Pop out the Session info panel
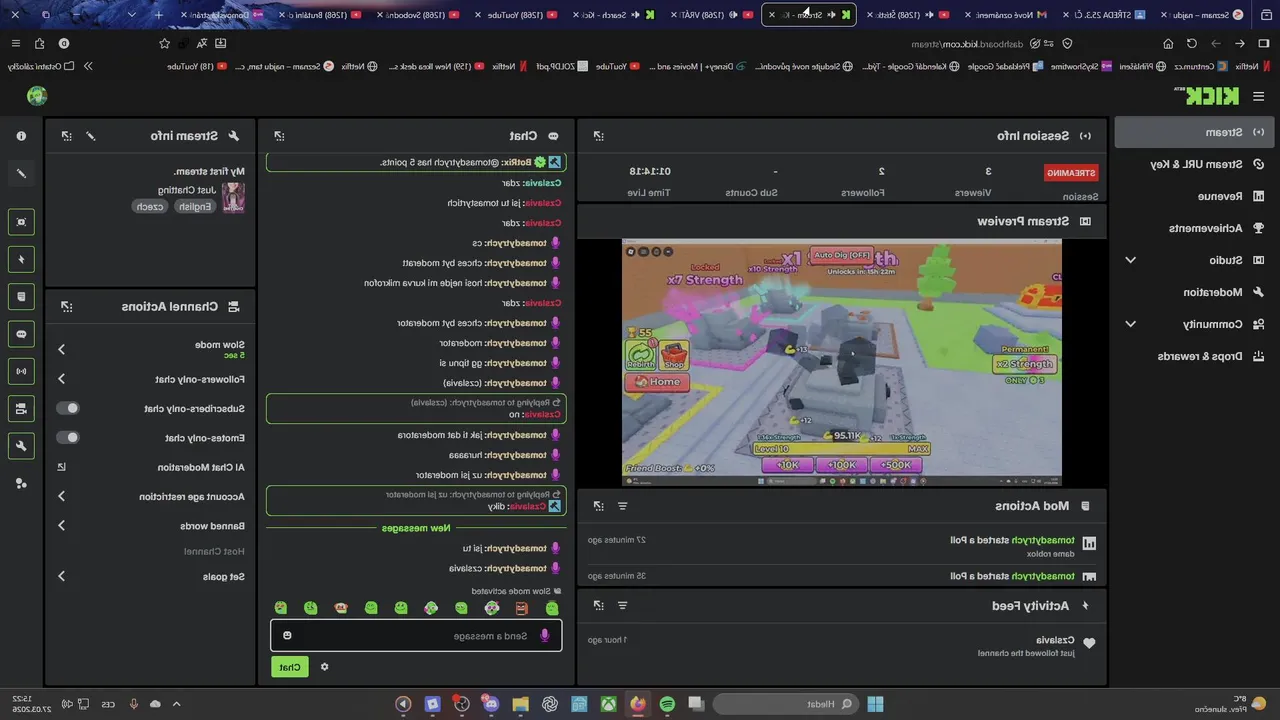 pos(598,136)
